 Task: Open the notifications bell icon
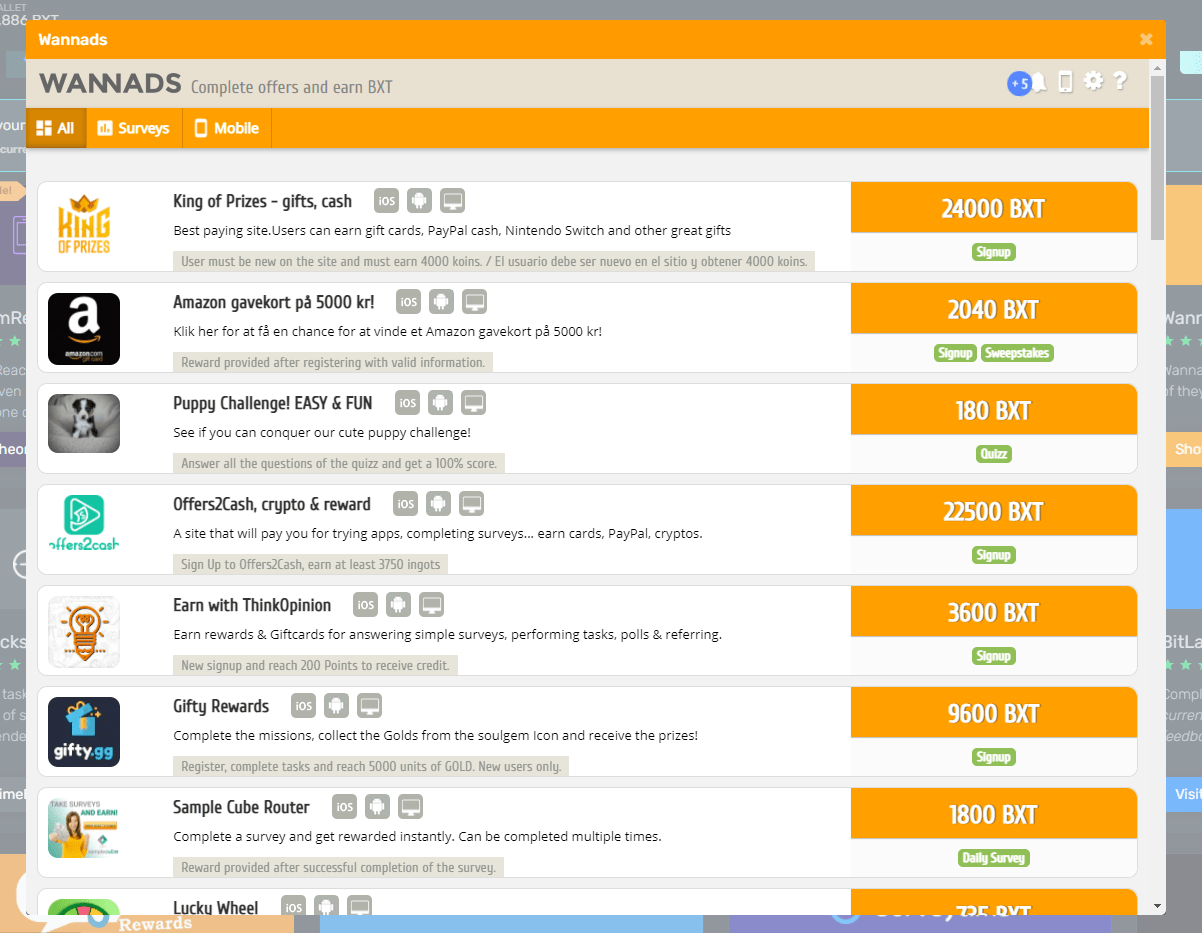coord(1040,82)
